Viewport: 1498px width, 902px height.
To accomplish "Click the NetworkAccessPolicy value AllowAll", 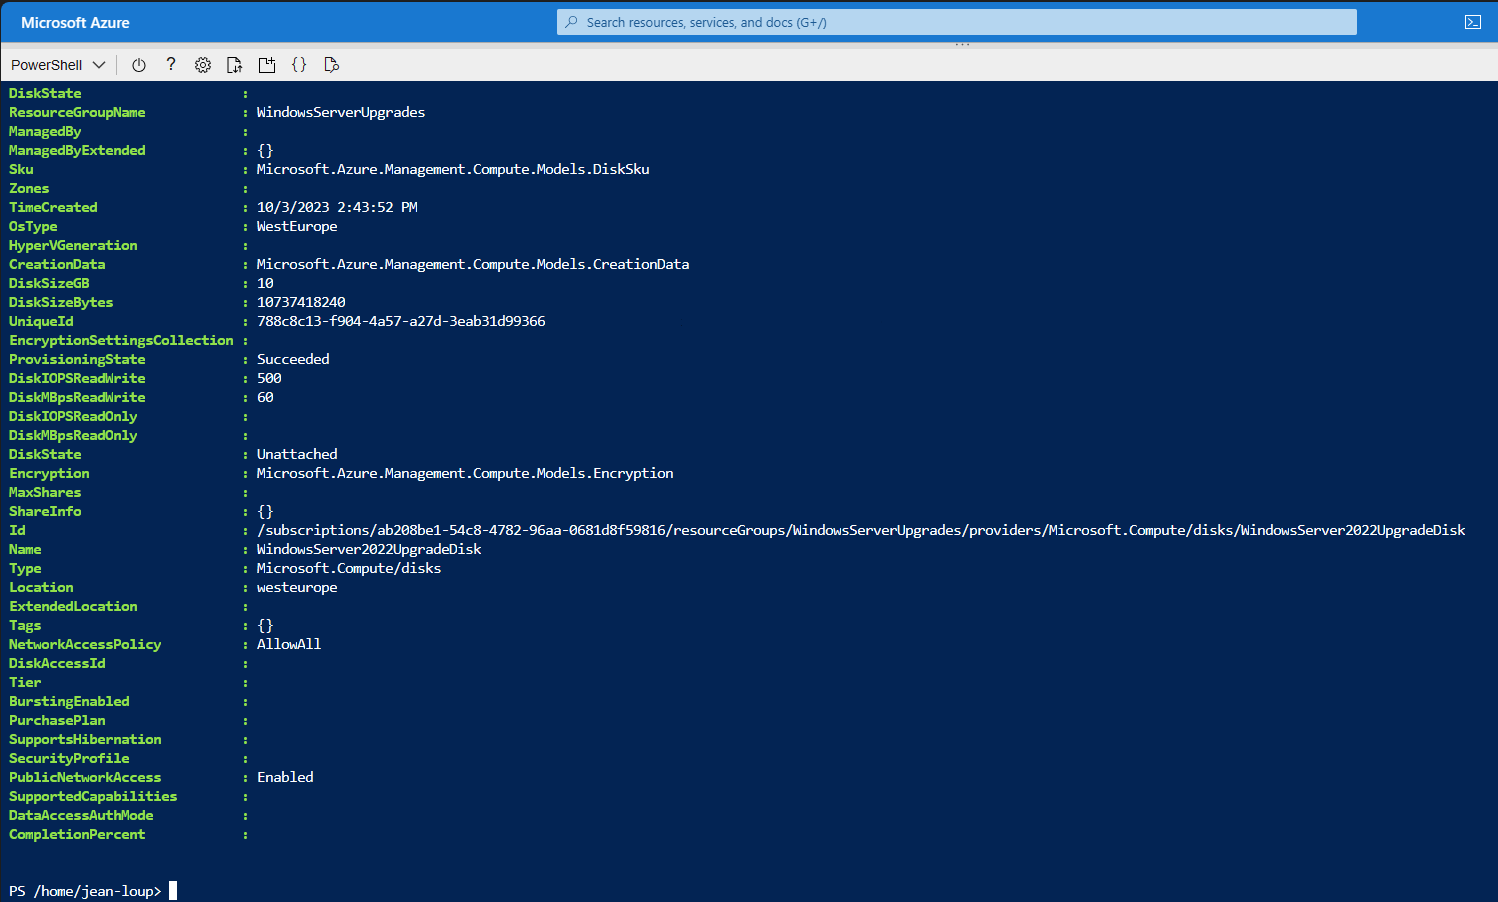I will tap(289, 644).
